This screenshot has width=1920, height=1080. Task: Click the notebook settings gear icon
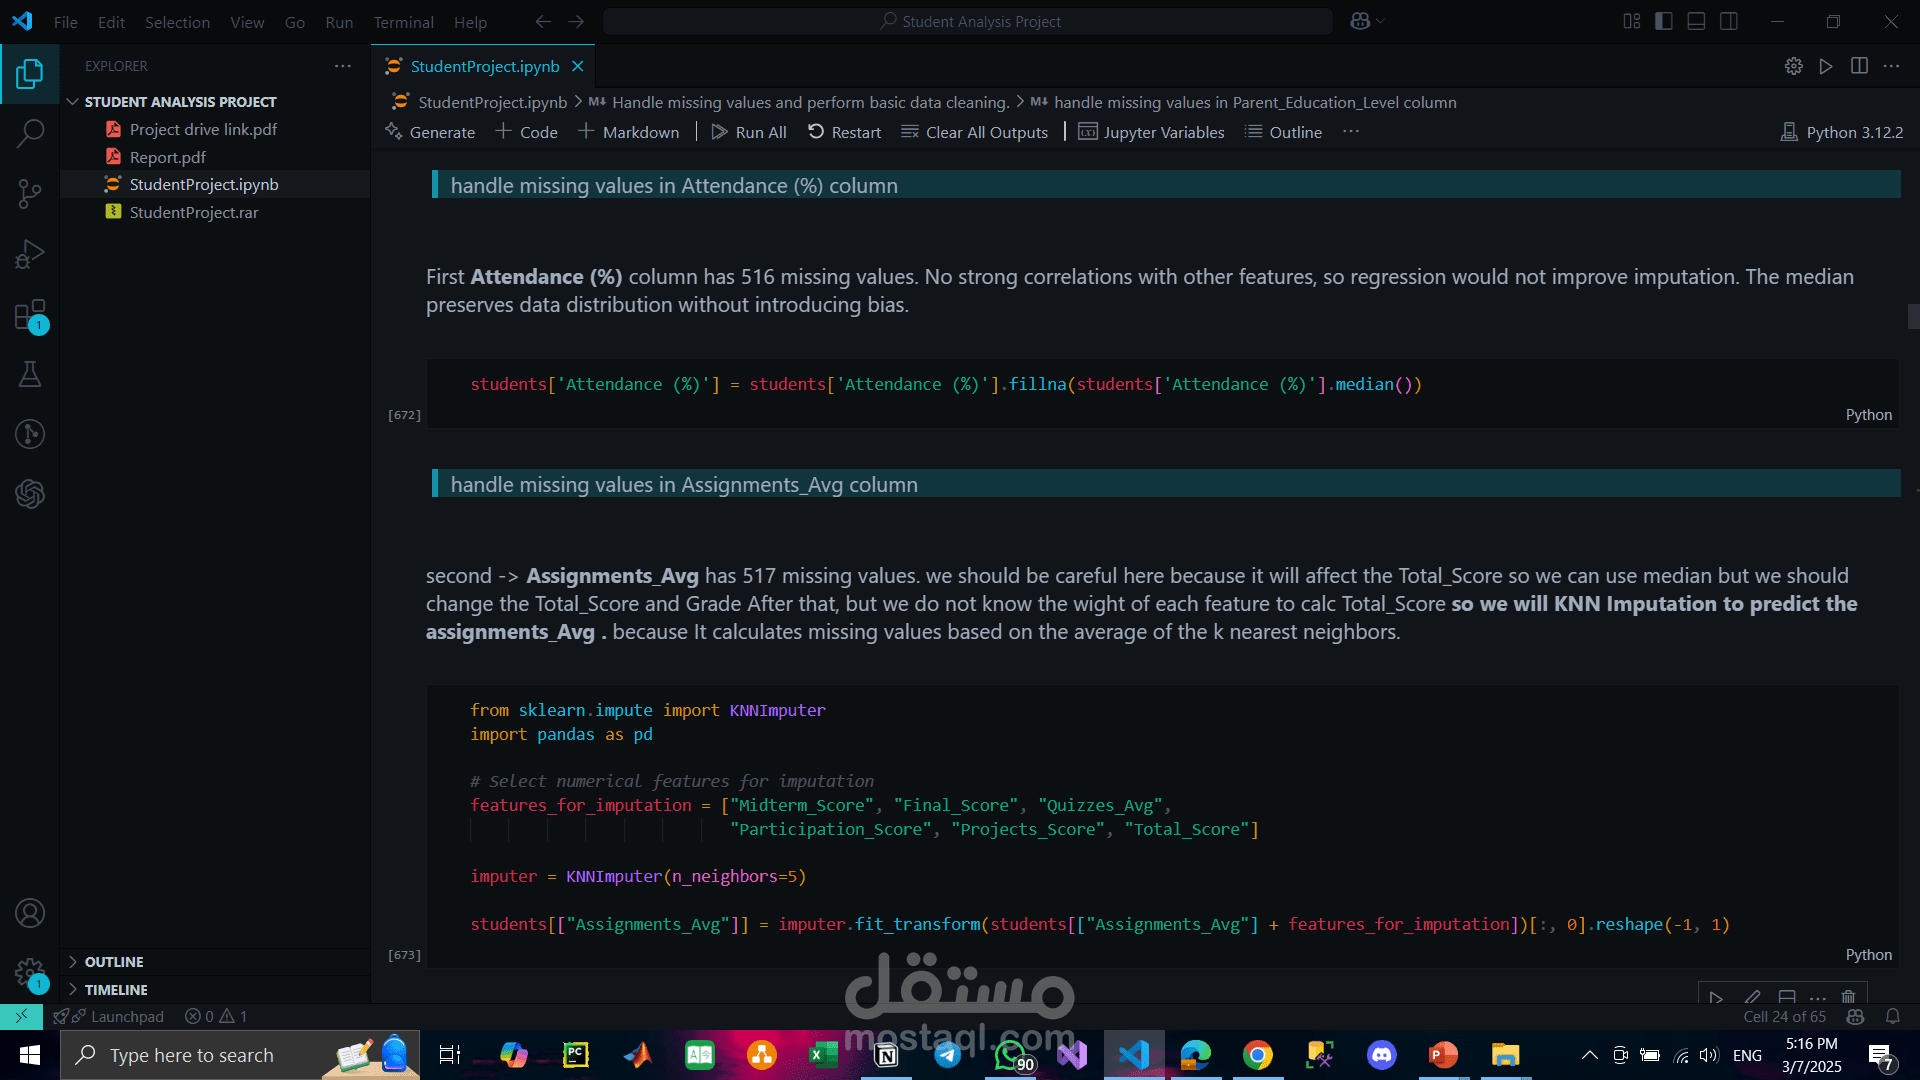coord(1793,66)
